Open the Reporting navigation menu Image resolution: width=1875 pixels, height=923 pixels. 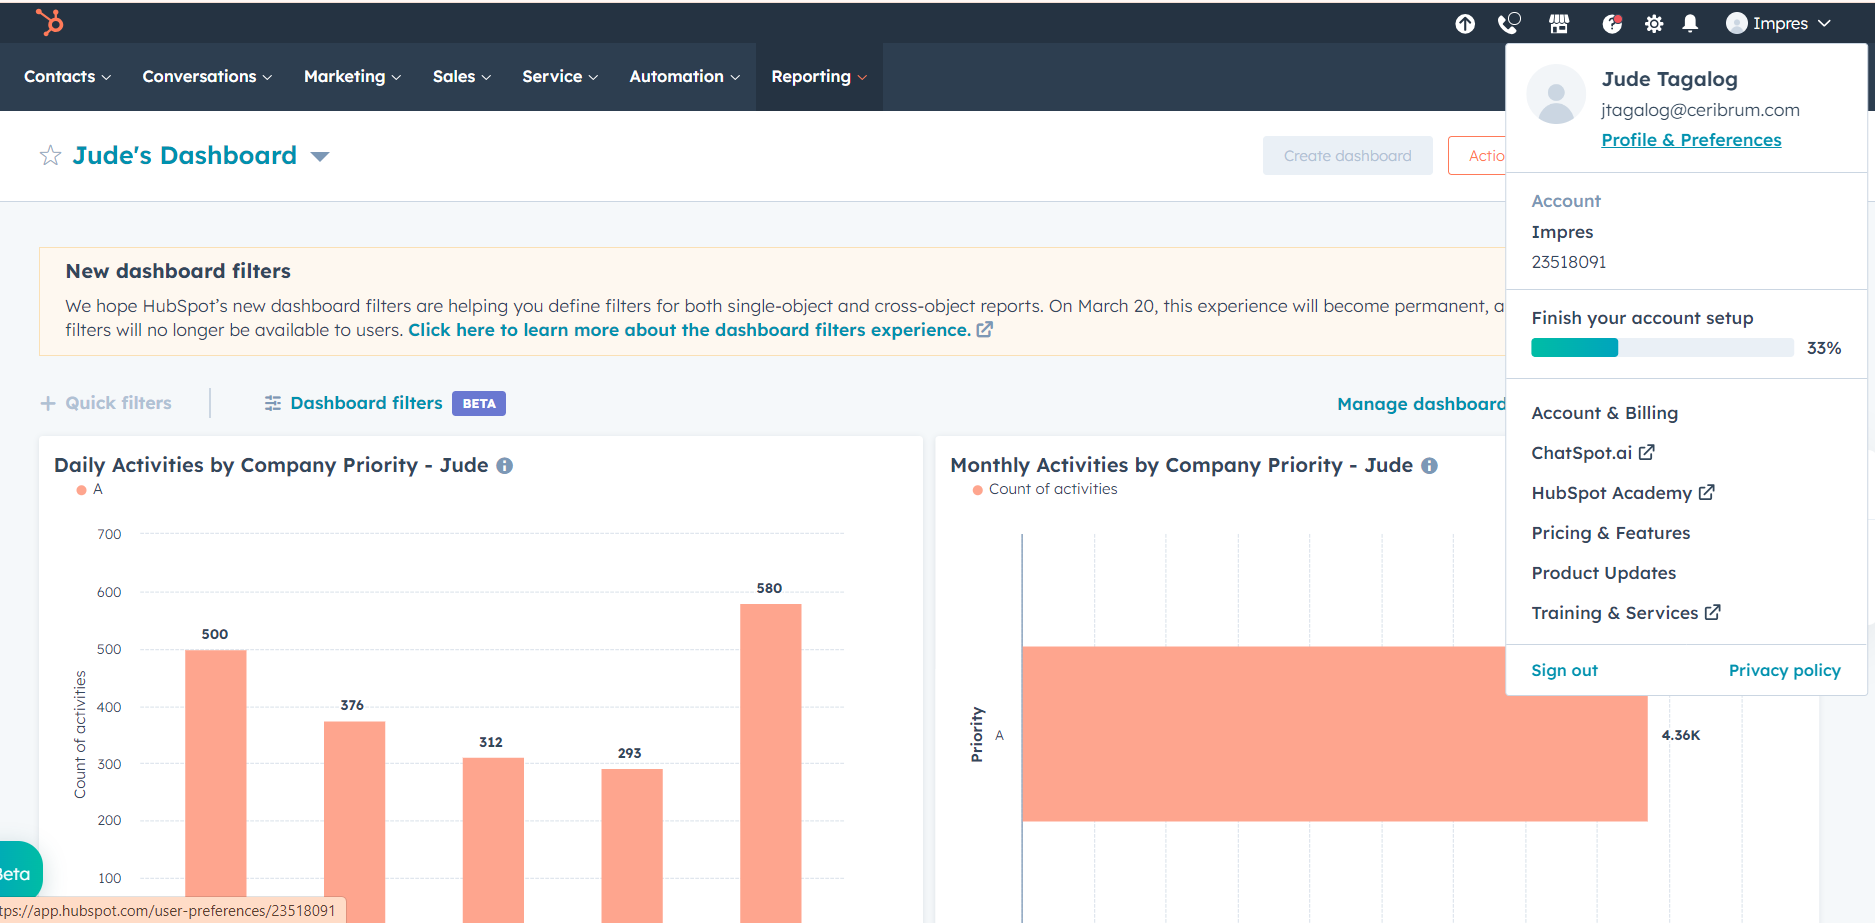tap(818, 77)
